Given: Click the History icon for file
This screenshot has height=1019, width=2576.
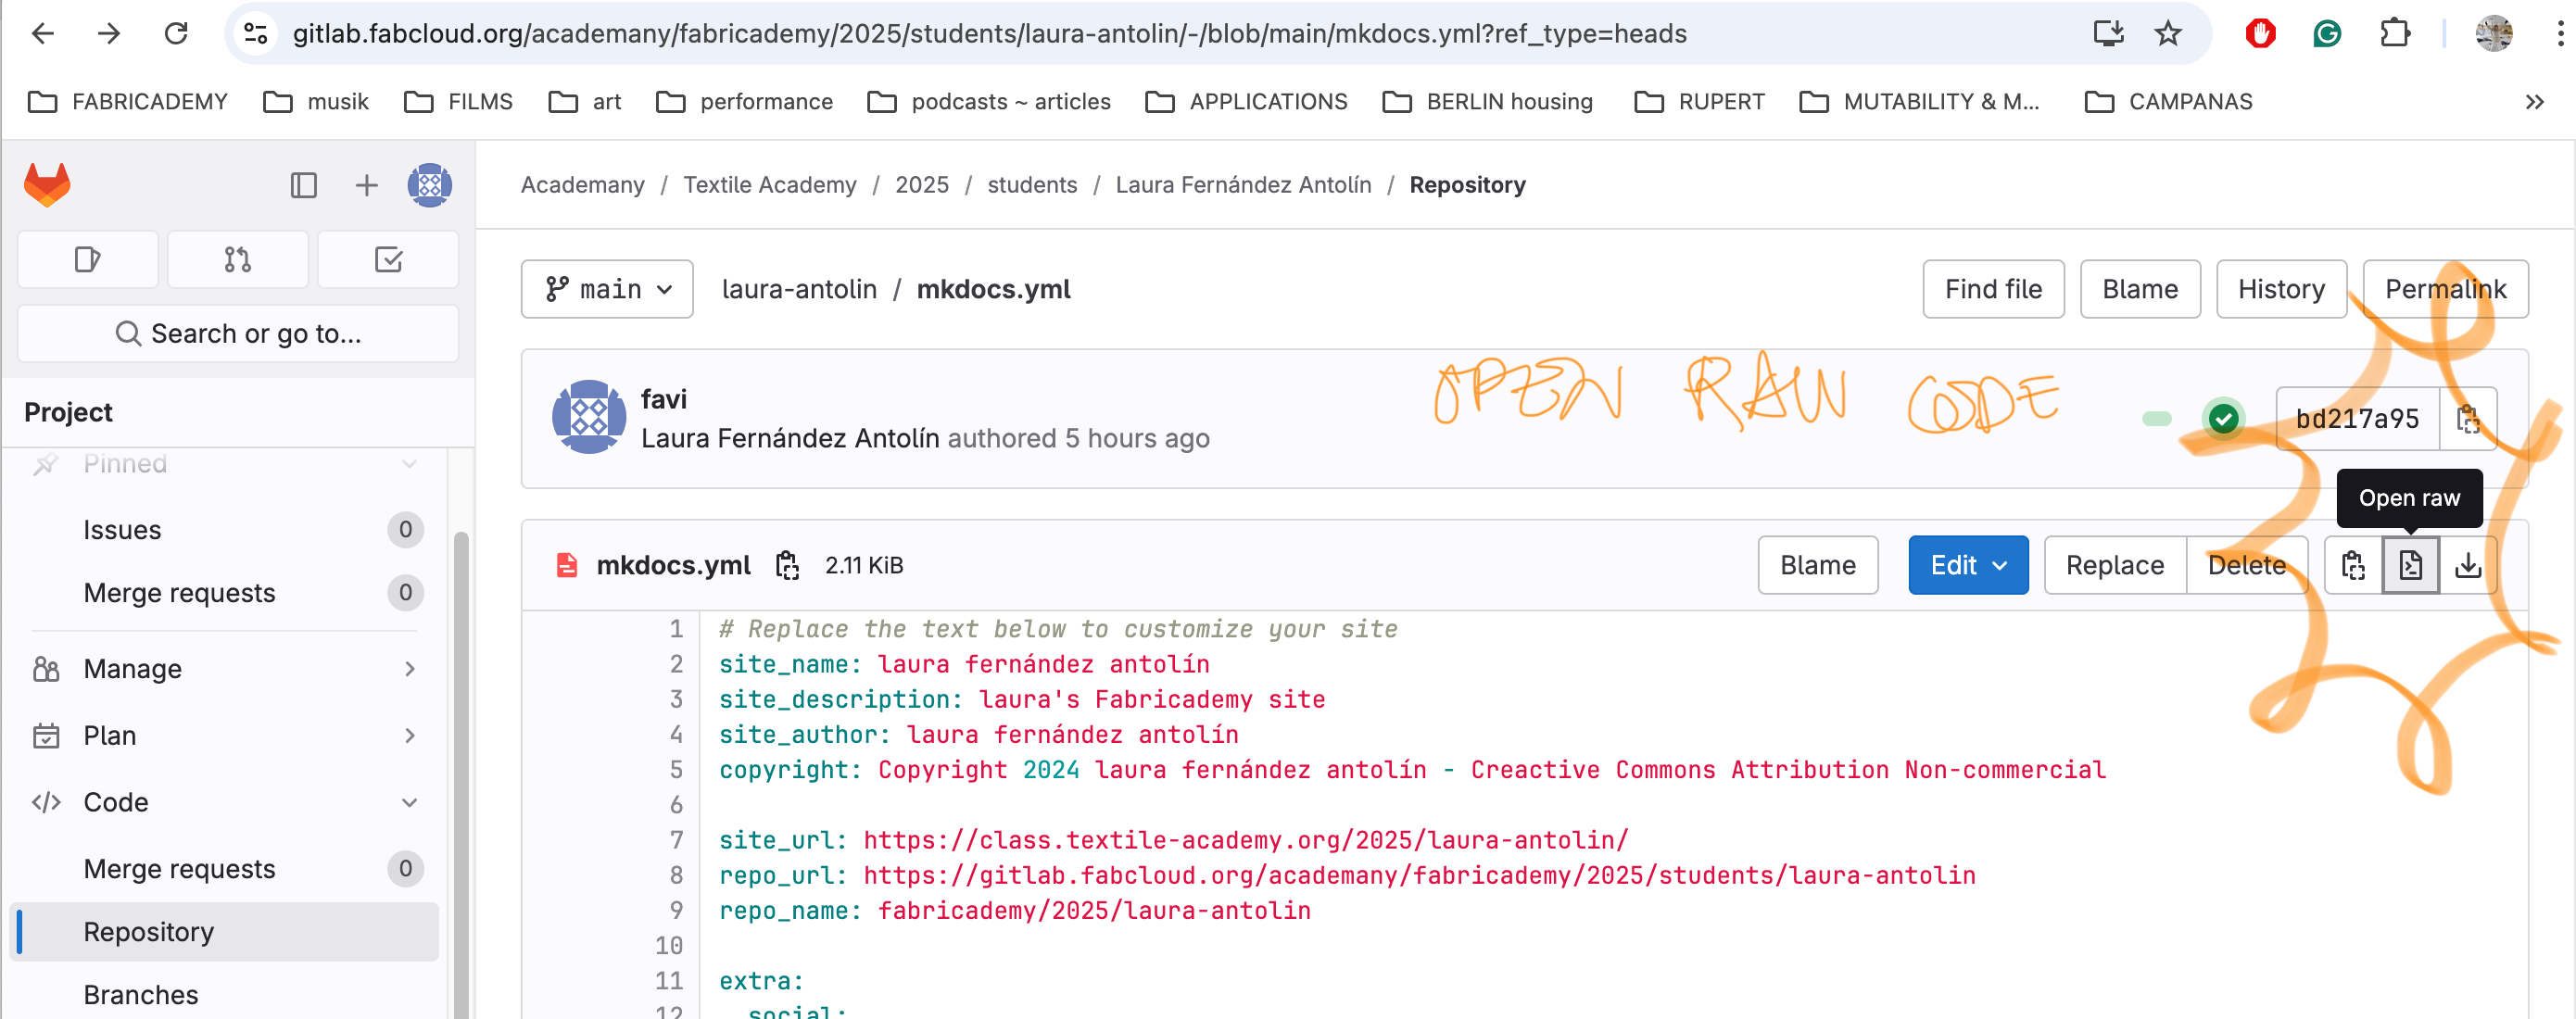Looking at the screenshot, I should (2280, 289).
